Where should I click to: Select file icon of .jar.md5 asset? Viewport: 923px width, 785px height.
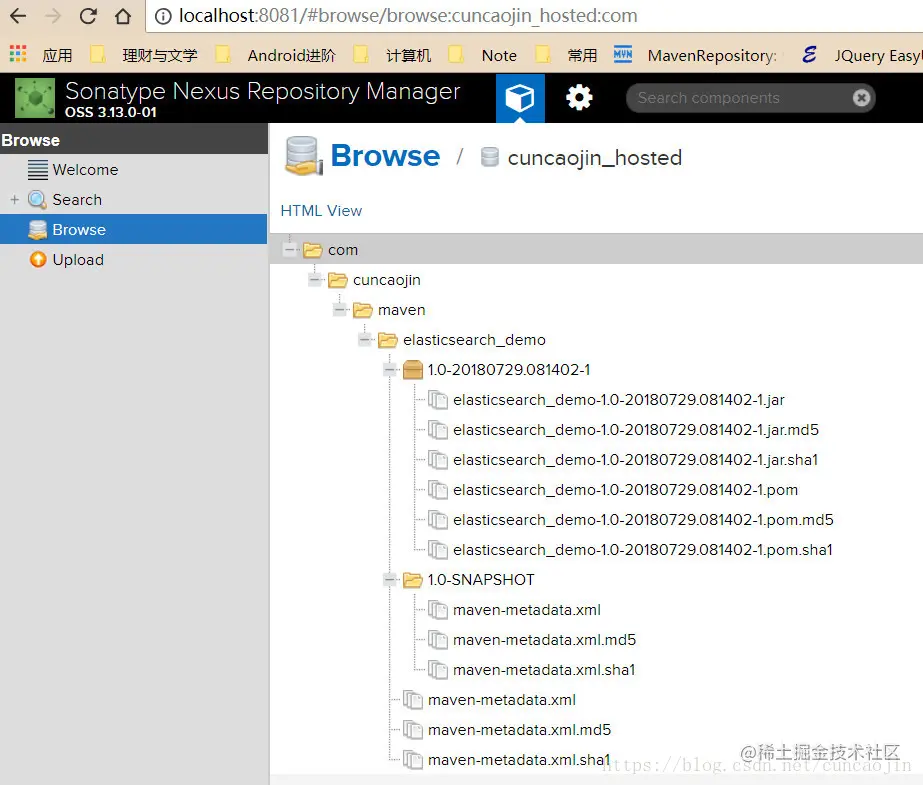click(438, 430)
